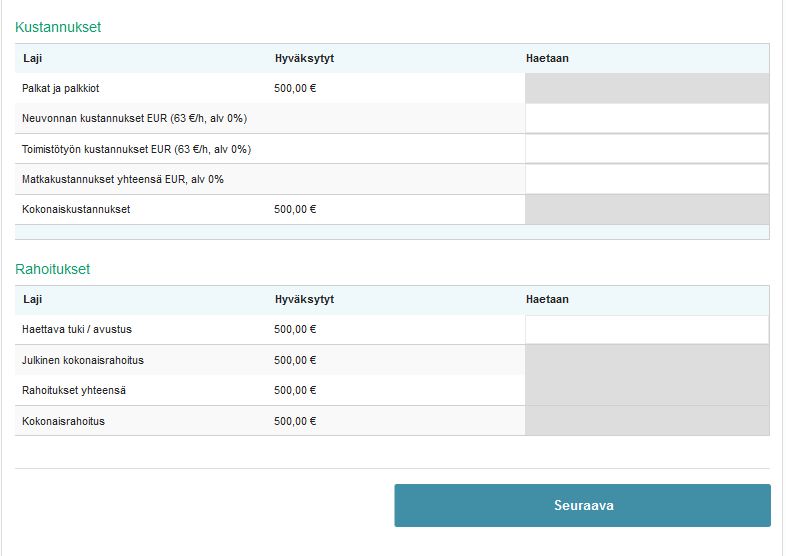Click the greyed Kokonaisrahoitus Haetaan cell
Image resolution: width=786 pixels, height=556 pixels.
coord(647,421)
